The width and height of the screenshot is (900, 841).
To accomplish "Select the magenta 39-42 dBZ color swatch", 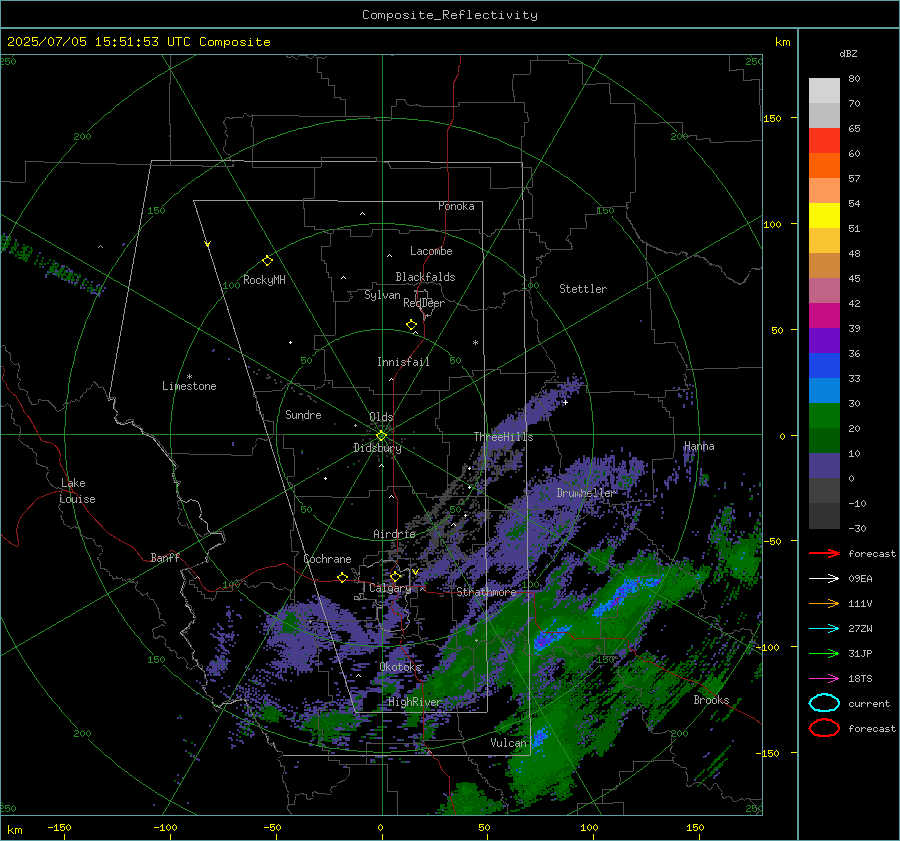I will [824, 316].
